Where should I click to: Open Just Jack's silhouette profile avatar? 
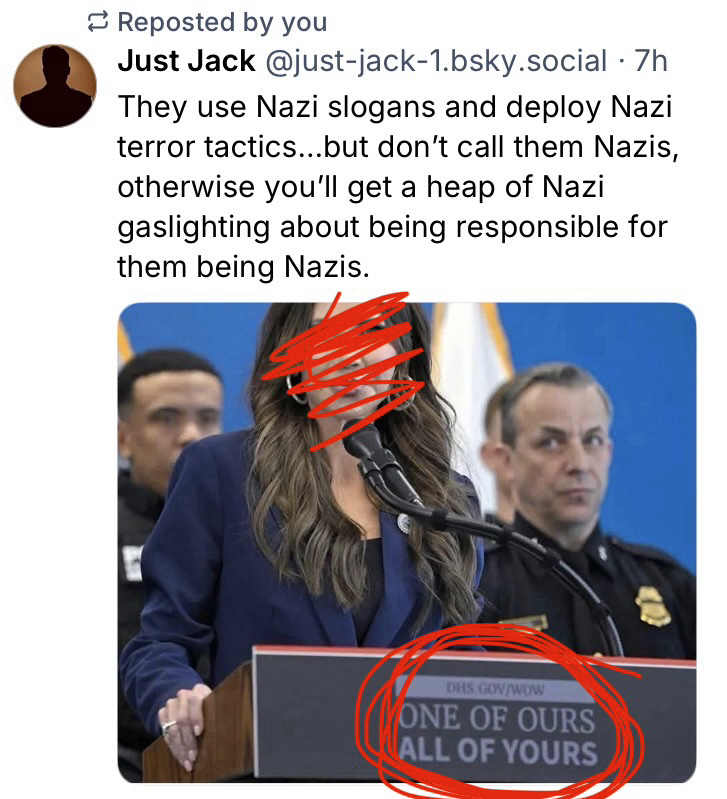55,86
